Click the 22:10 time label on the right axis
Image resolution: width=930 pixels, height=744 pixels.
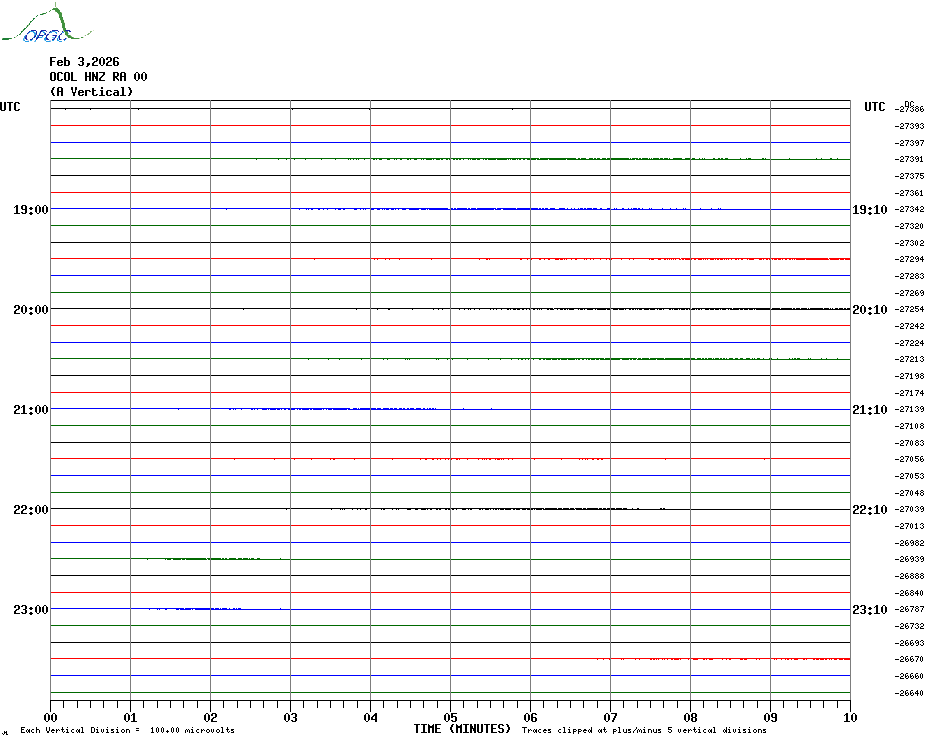pos(868,510)
